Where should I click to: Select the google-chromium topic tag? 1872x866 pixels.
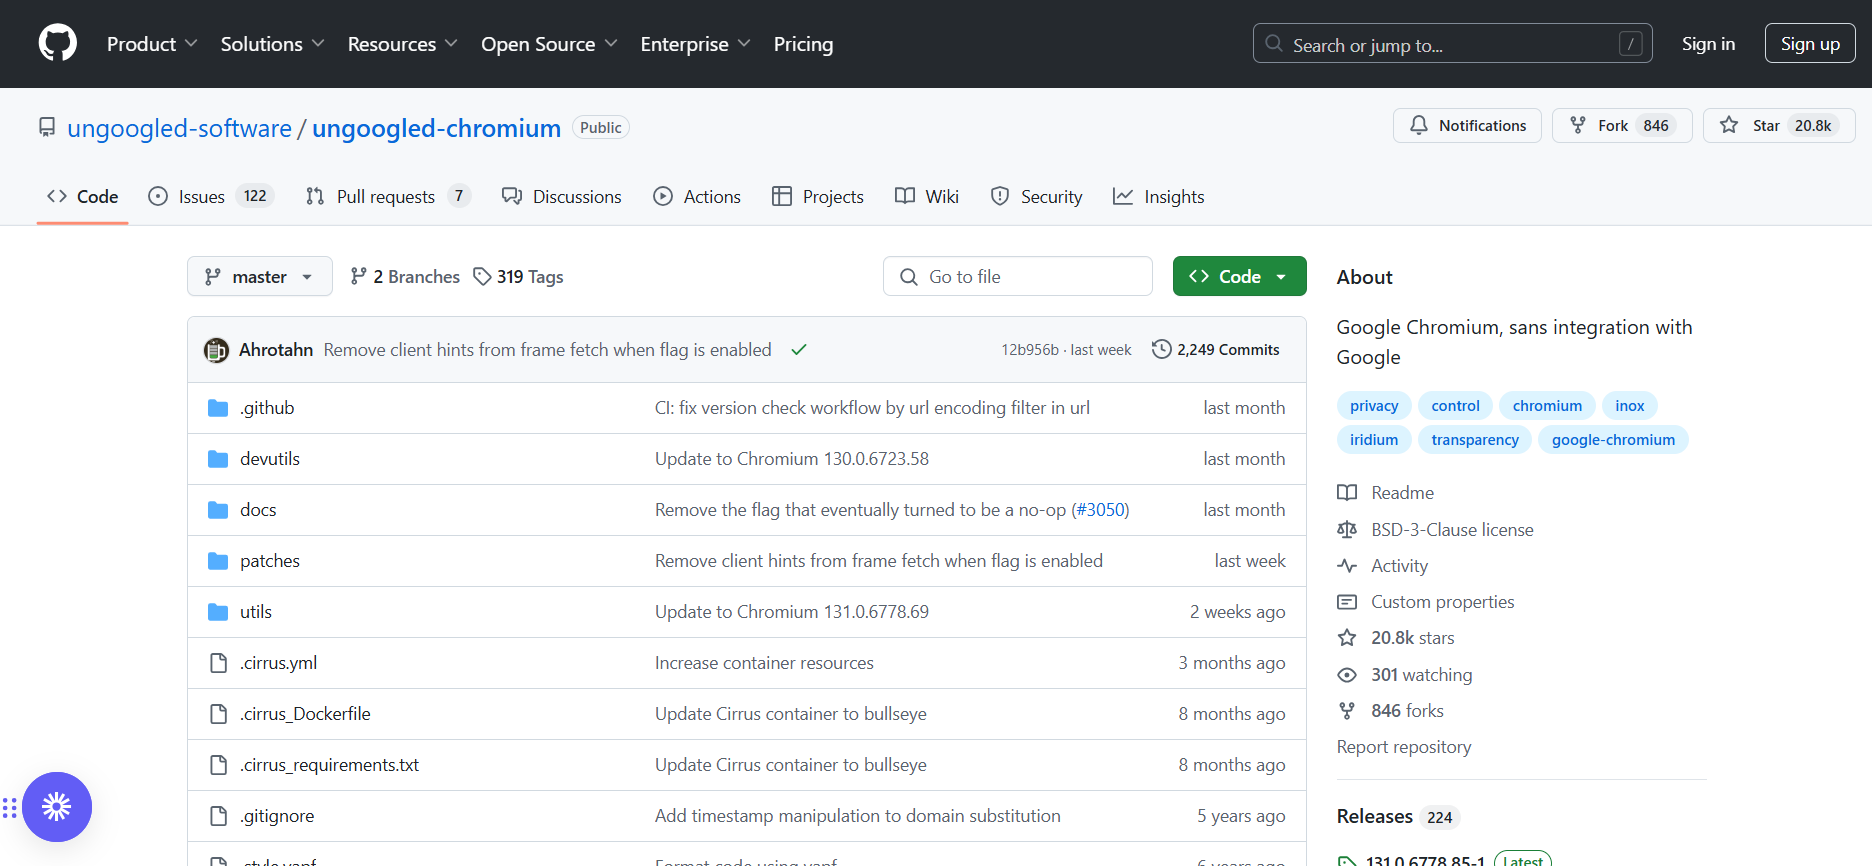pyautogui.click(x=1613, y=440)
